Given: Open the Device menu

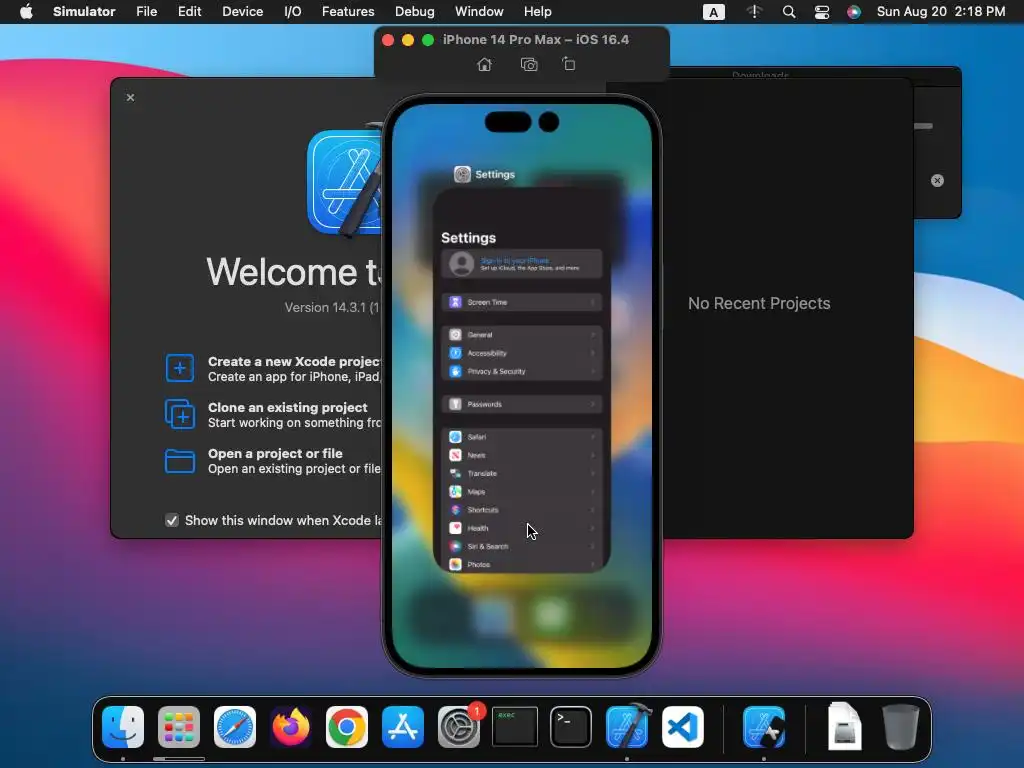Looking at the screenshot, I should (x=242, y=12).
